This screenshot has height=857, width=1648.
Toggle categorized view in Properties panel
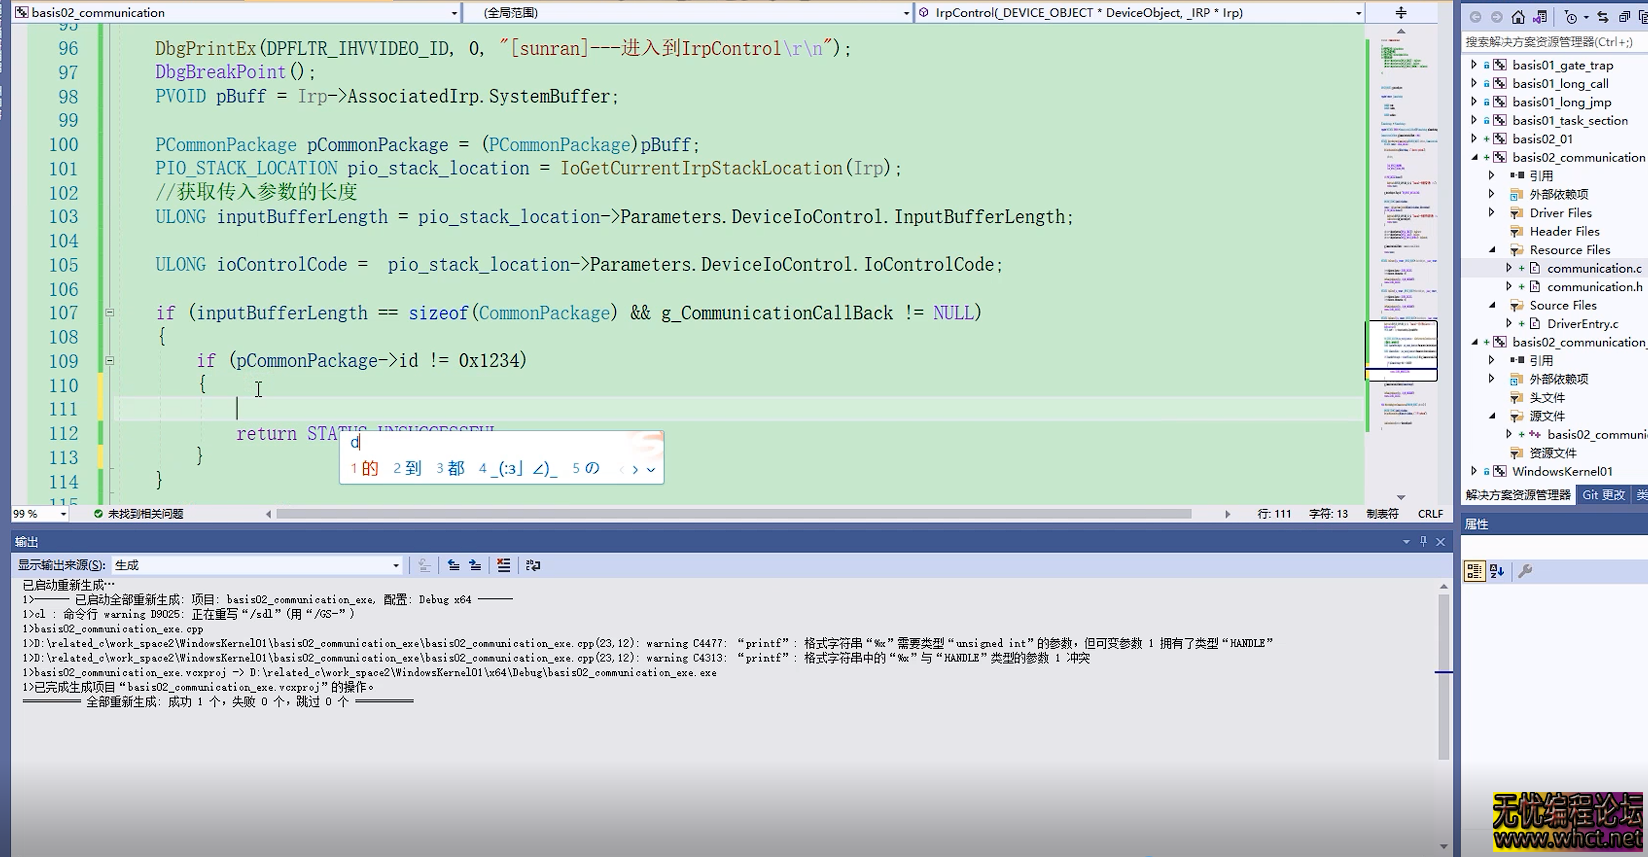(x=1474, y=571)
